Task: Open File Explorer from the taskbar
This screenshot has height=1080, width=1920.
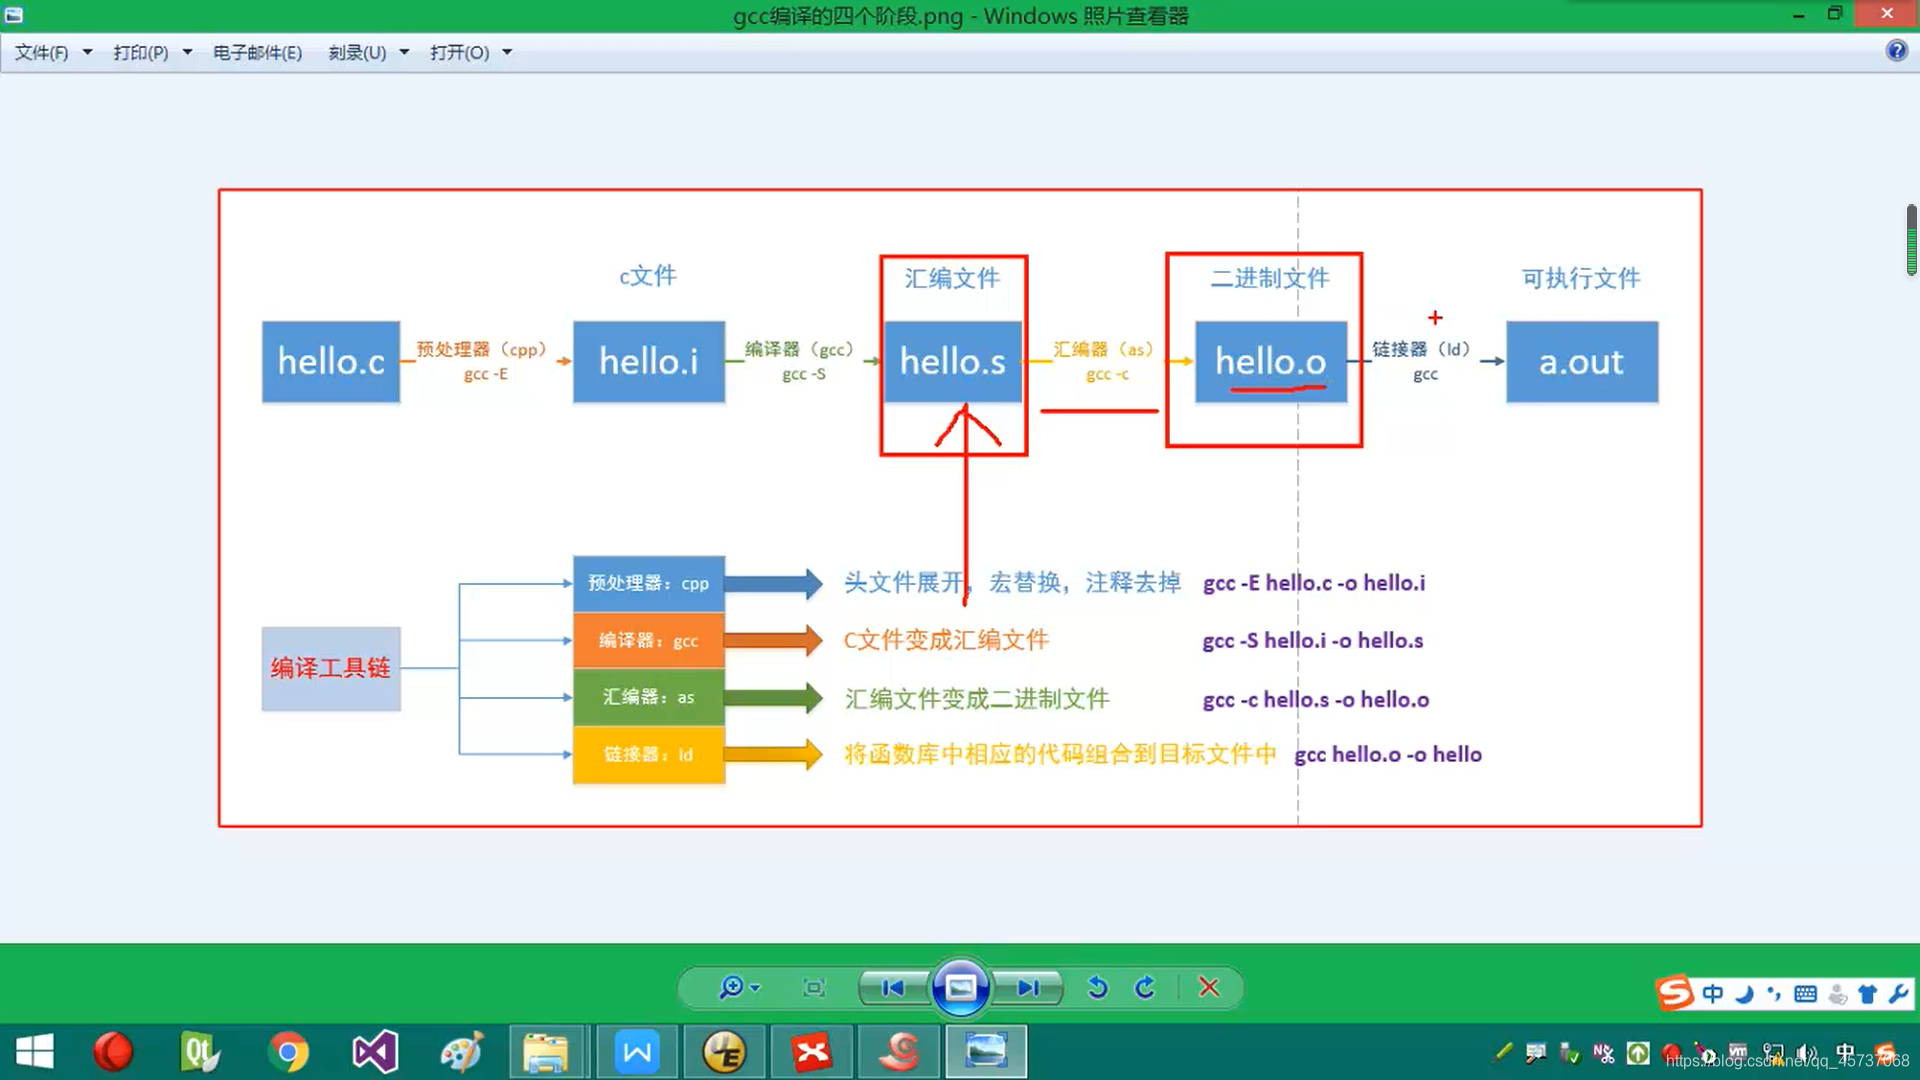Action: 546,1052
